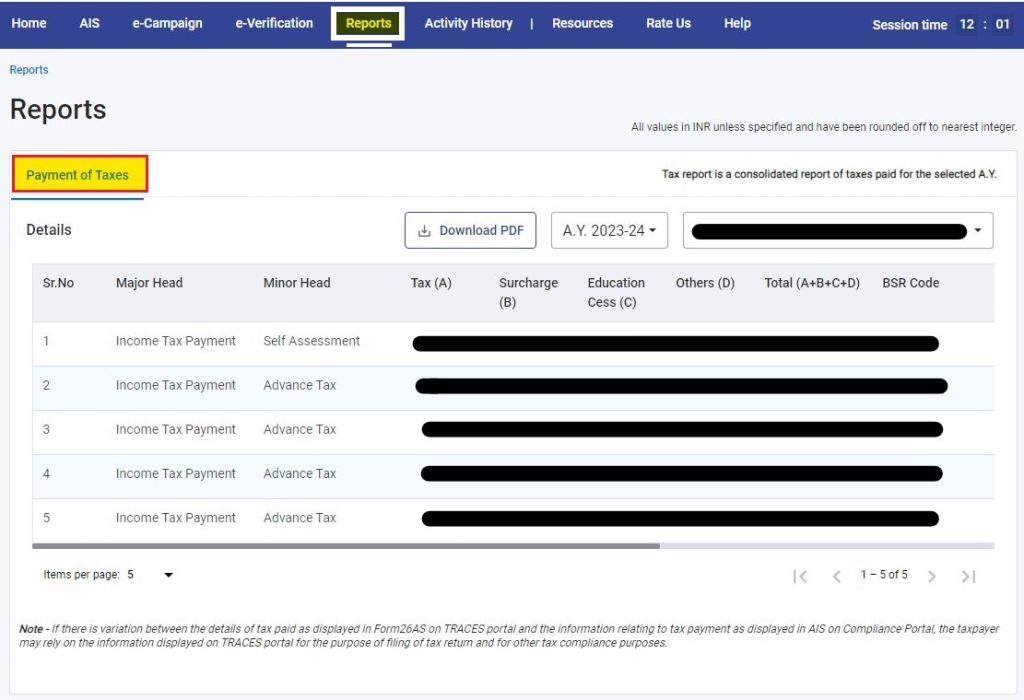This screenshot has height=700, width=1024.
Task: Open the Resources menu
Action: pyautogui.click(x=582, y=23)
